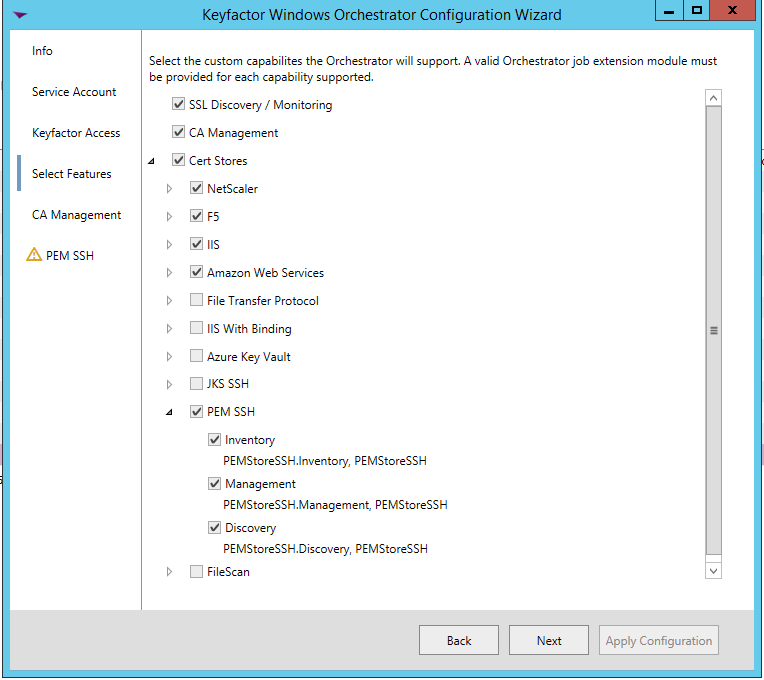Enable the FileScan checkbox

[196, 571]
